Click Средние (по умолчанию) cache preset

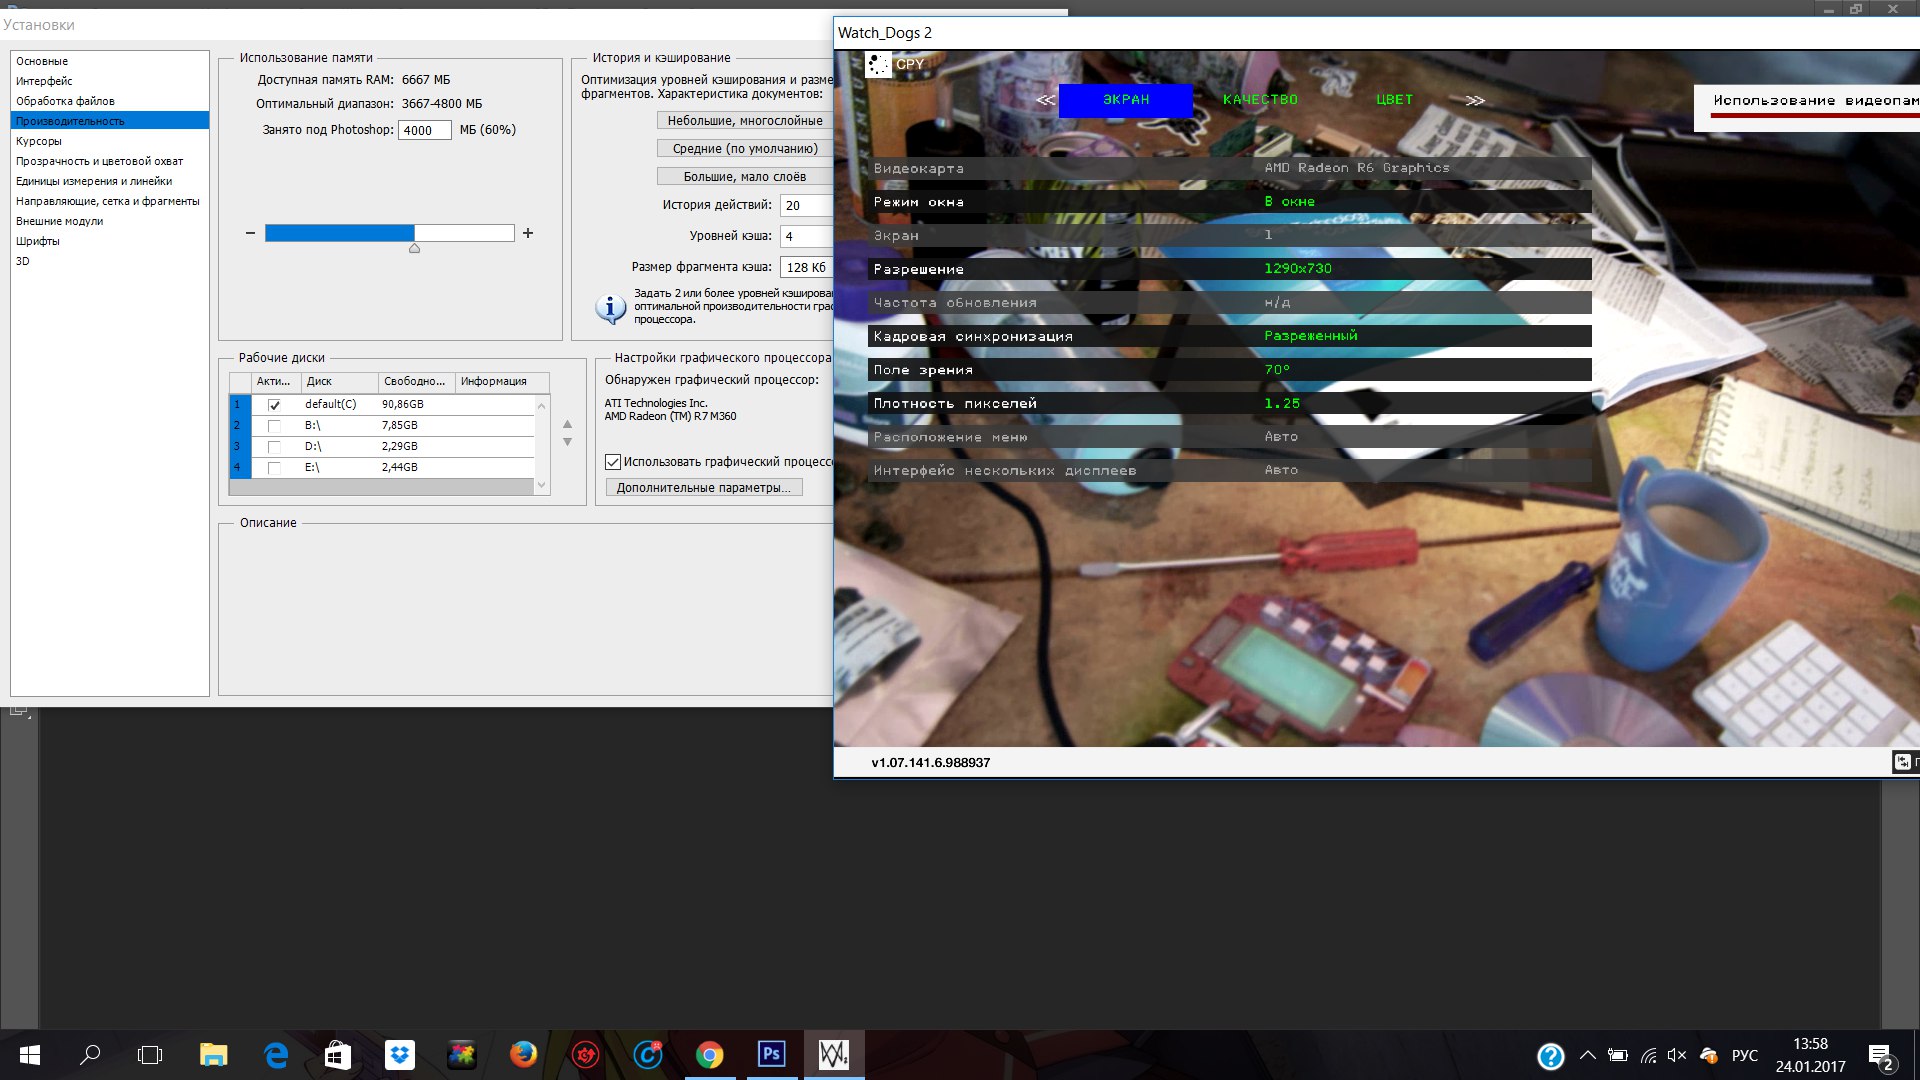745,149
